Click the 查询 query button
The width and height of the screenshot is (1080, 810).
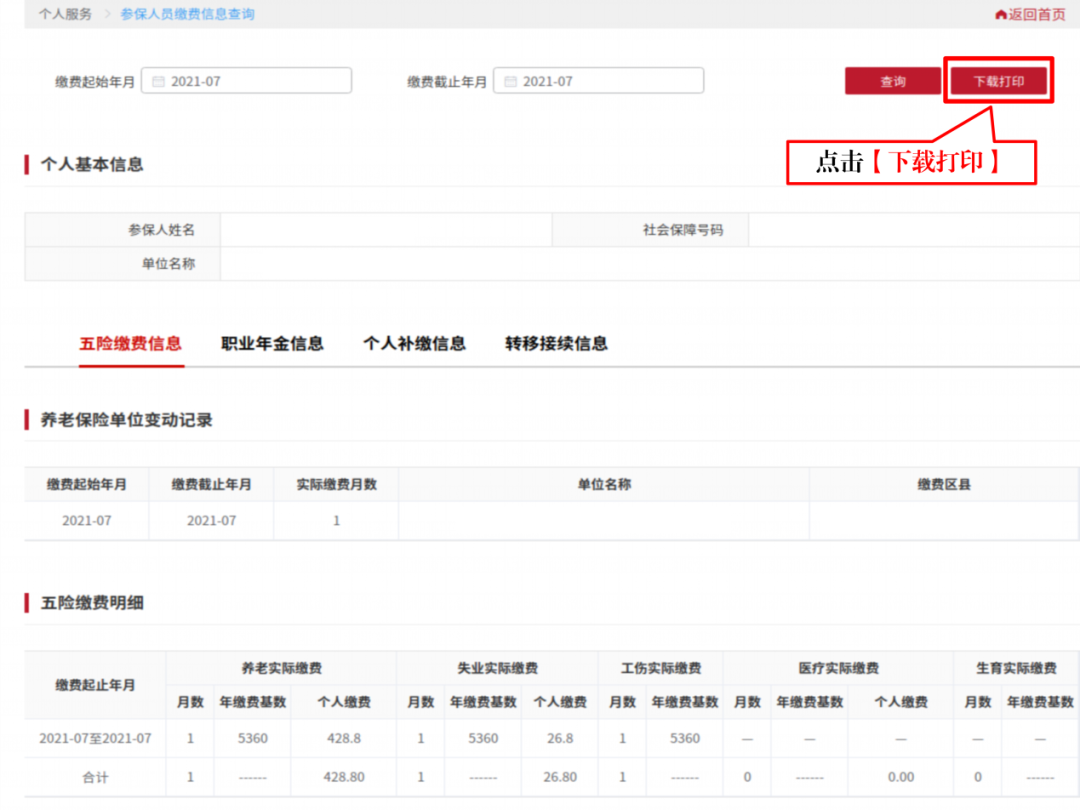coord(892,81)
